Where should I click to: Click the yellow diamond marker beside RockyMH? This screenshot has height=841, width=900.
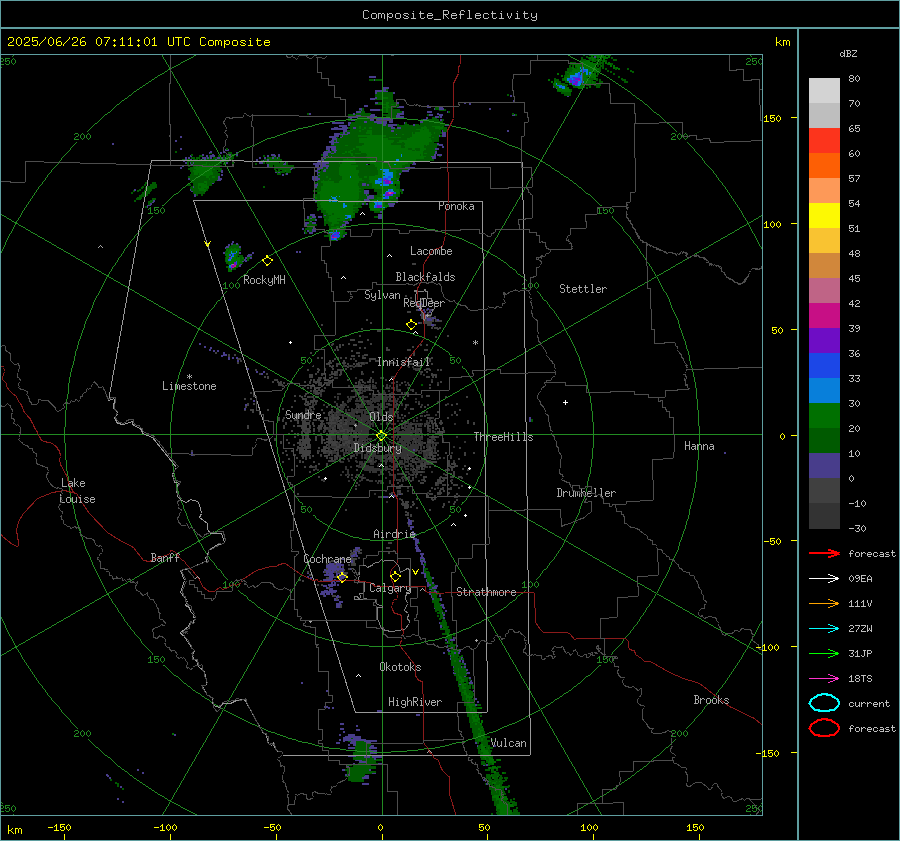(267, 261)
